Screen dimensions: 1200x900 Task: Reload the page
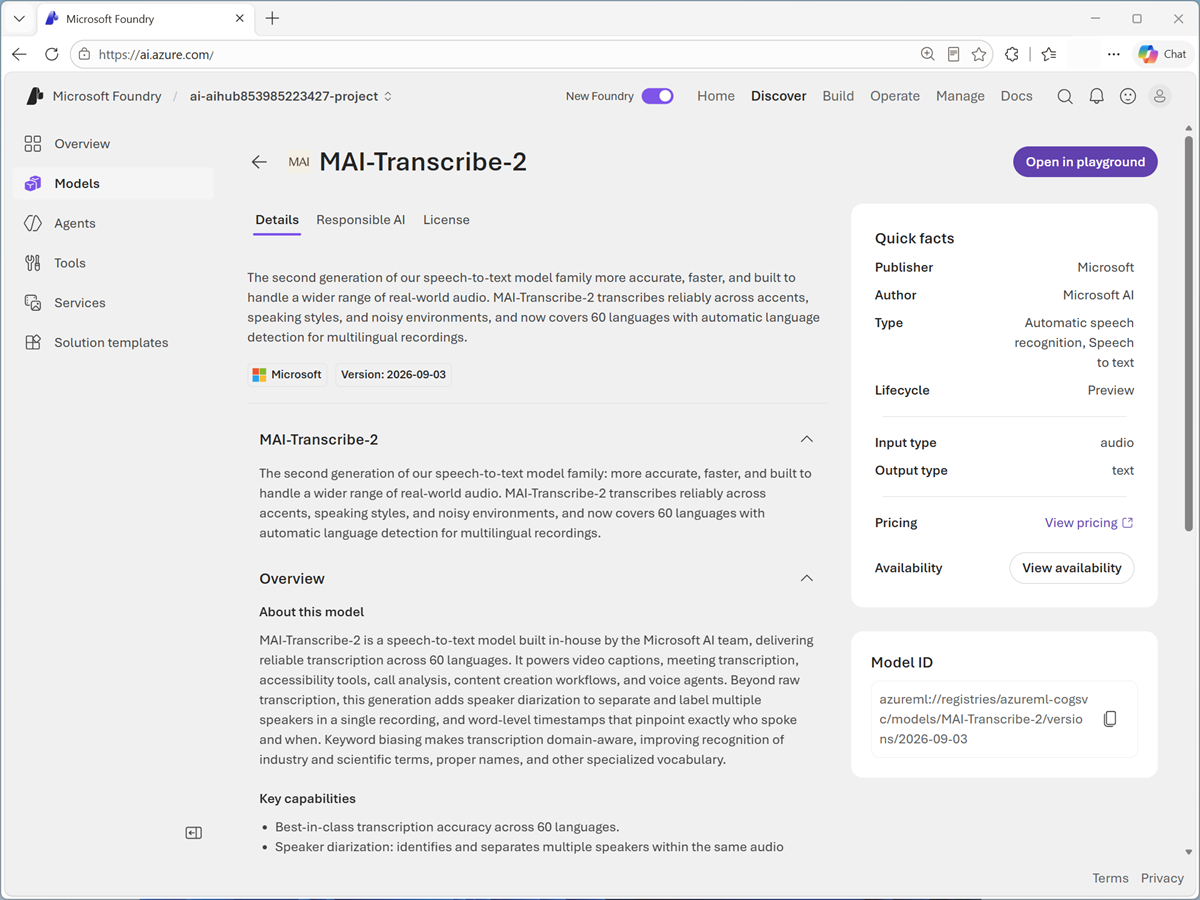52,54
